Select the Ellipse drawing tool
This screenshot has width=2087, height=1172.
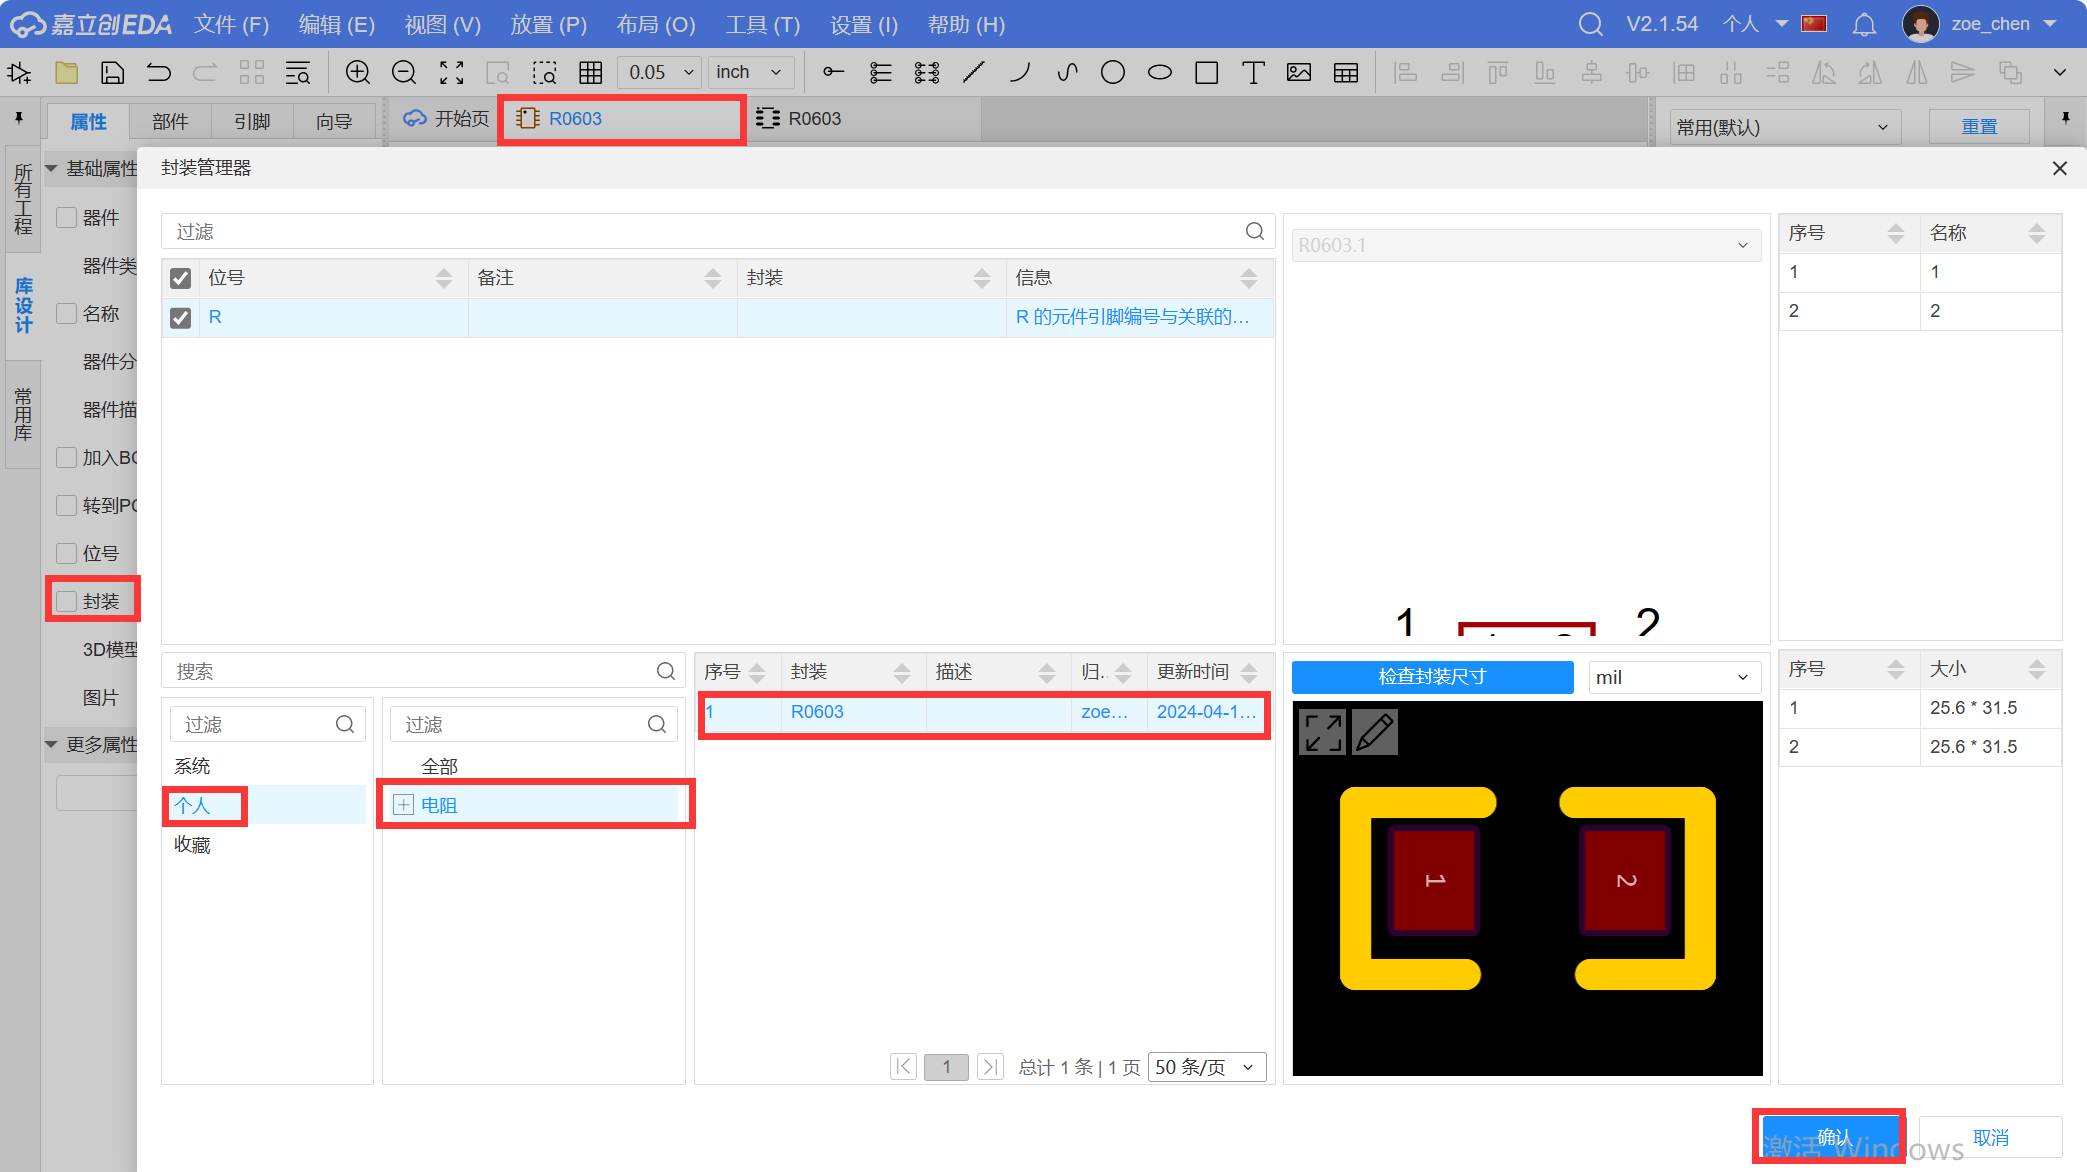tap(1160, 72)
